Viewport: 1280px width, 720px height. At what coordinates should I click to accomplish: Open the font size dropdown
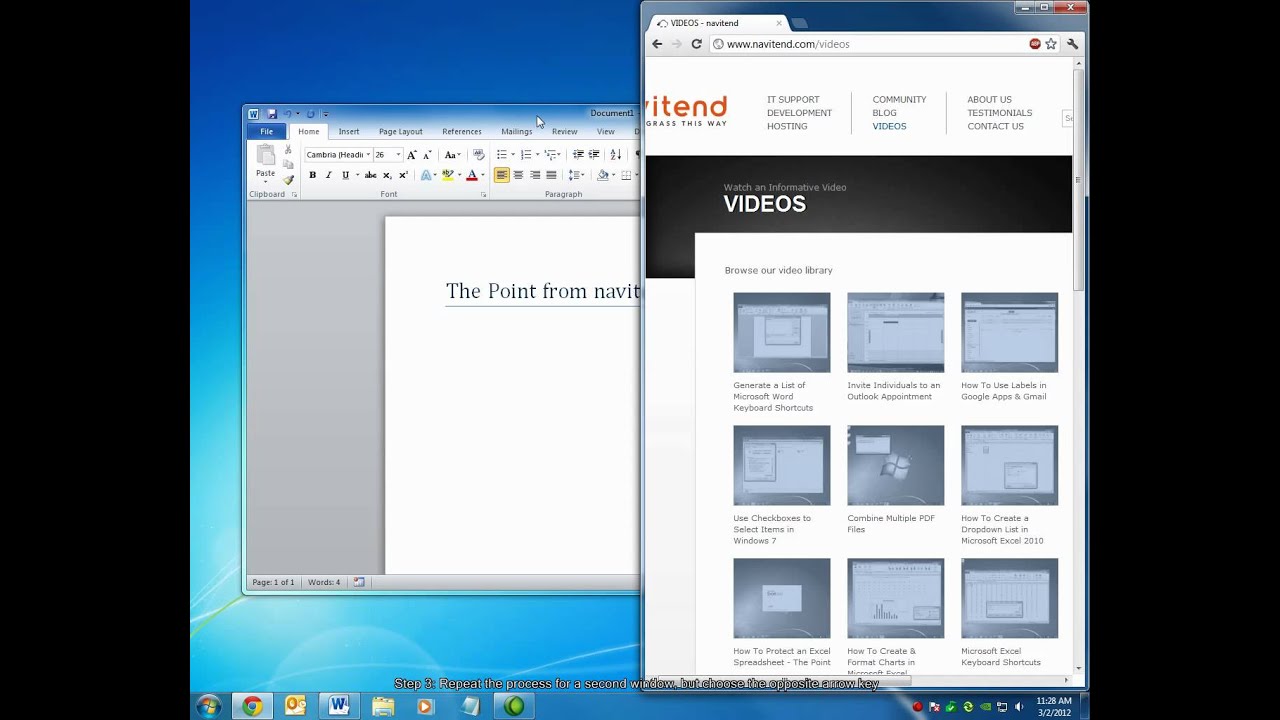398,155
